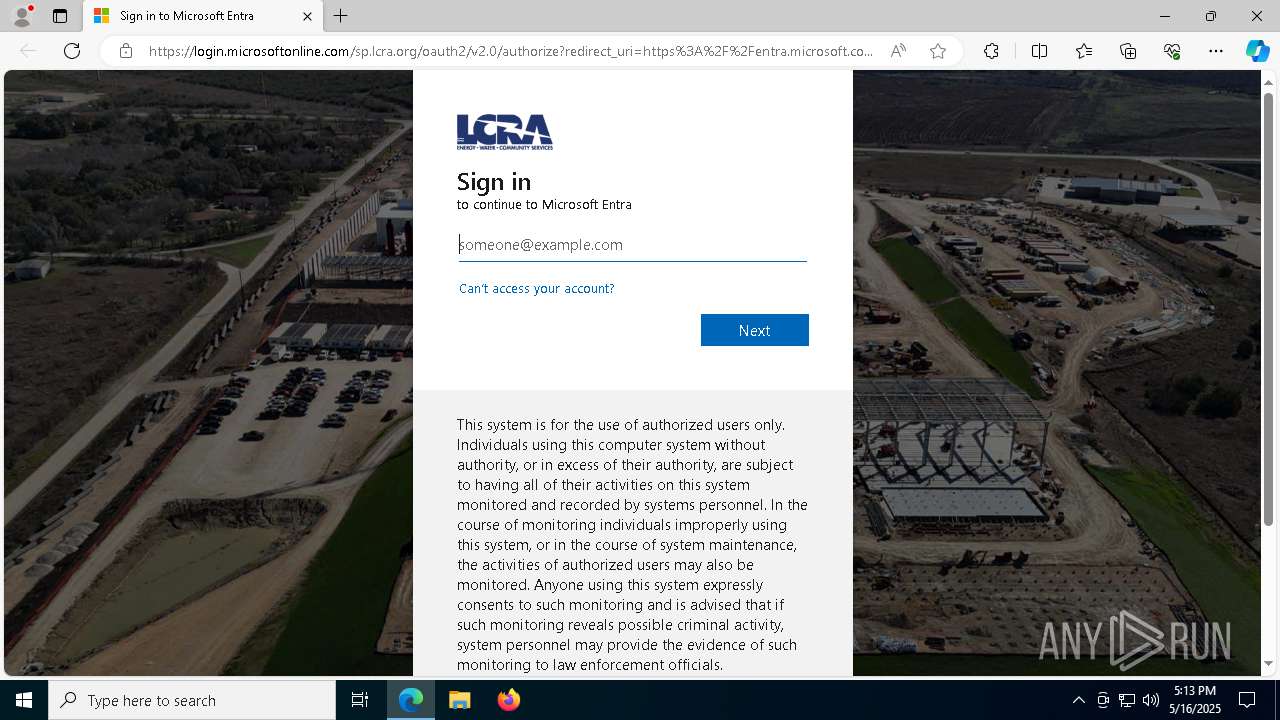Open Read aloud in address bar
This screenshot has height=720, width=1280.
point(898,51)
